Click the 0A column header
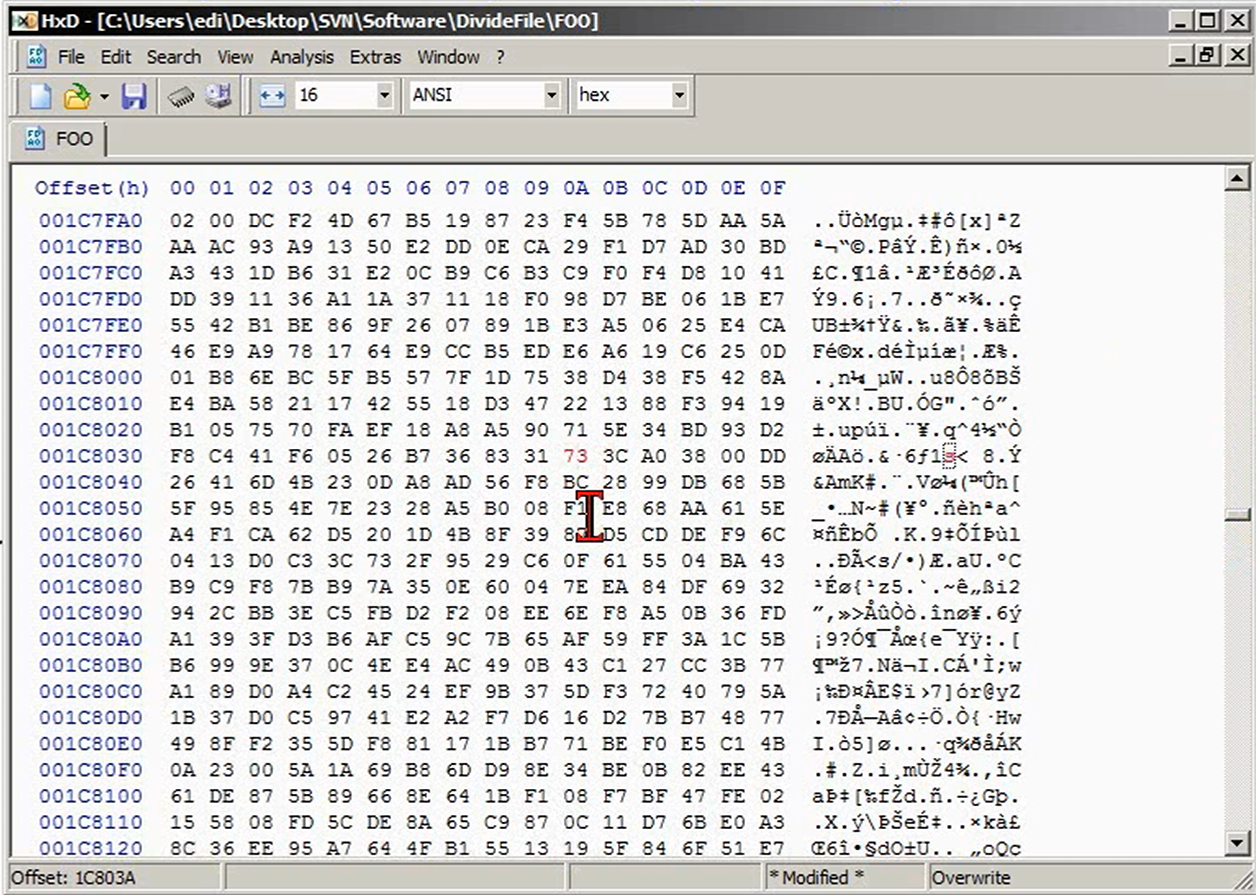This screenshot has width=1256, height=895. [x=576, y=188]
